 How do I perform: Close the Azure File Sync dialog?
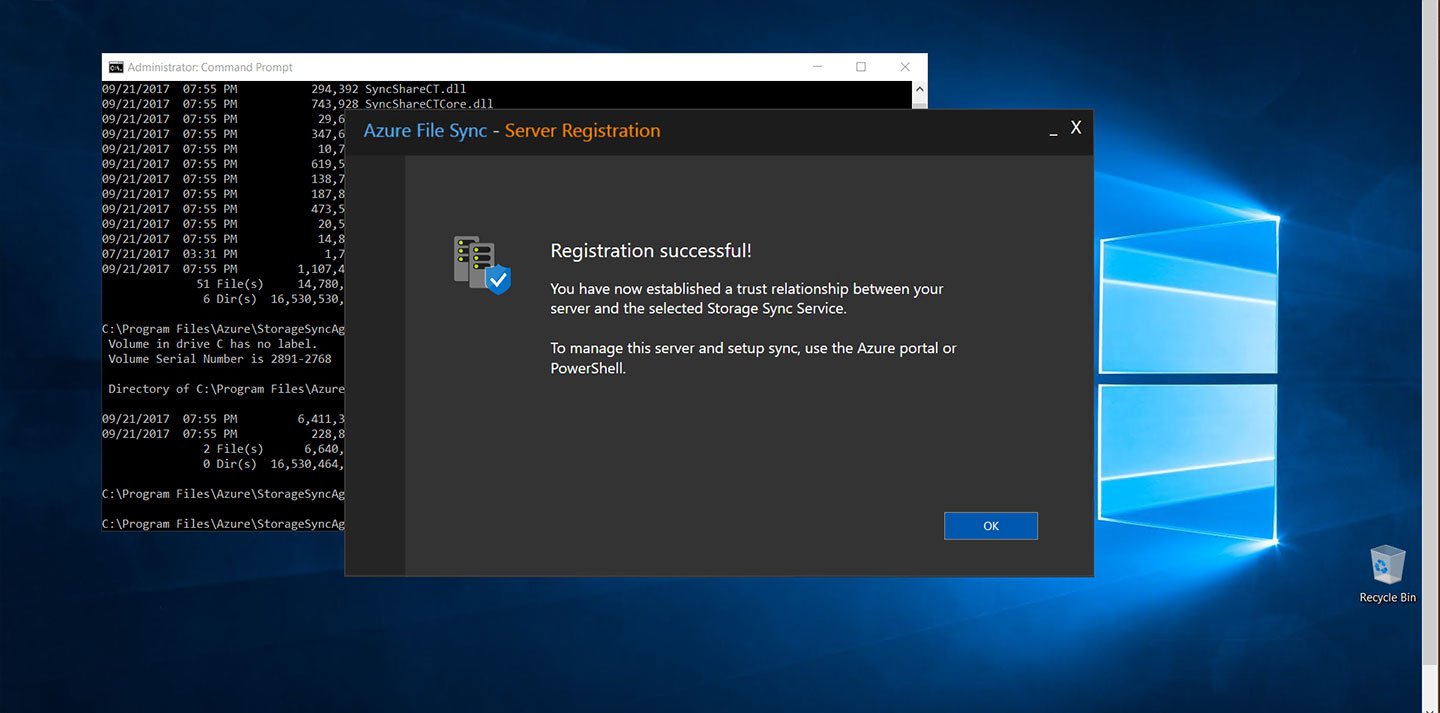pos(1076,128)
